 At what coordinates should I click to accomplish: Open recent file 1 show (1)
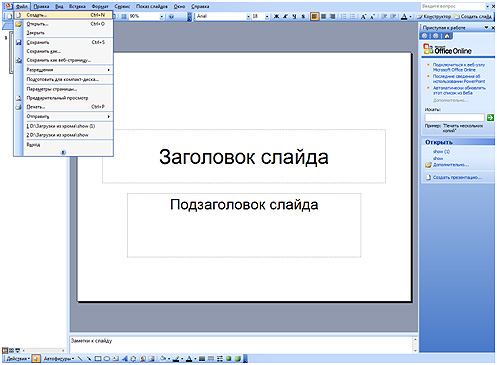click(63, 126)
